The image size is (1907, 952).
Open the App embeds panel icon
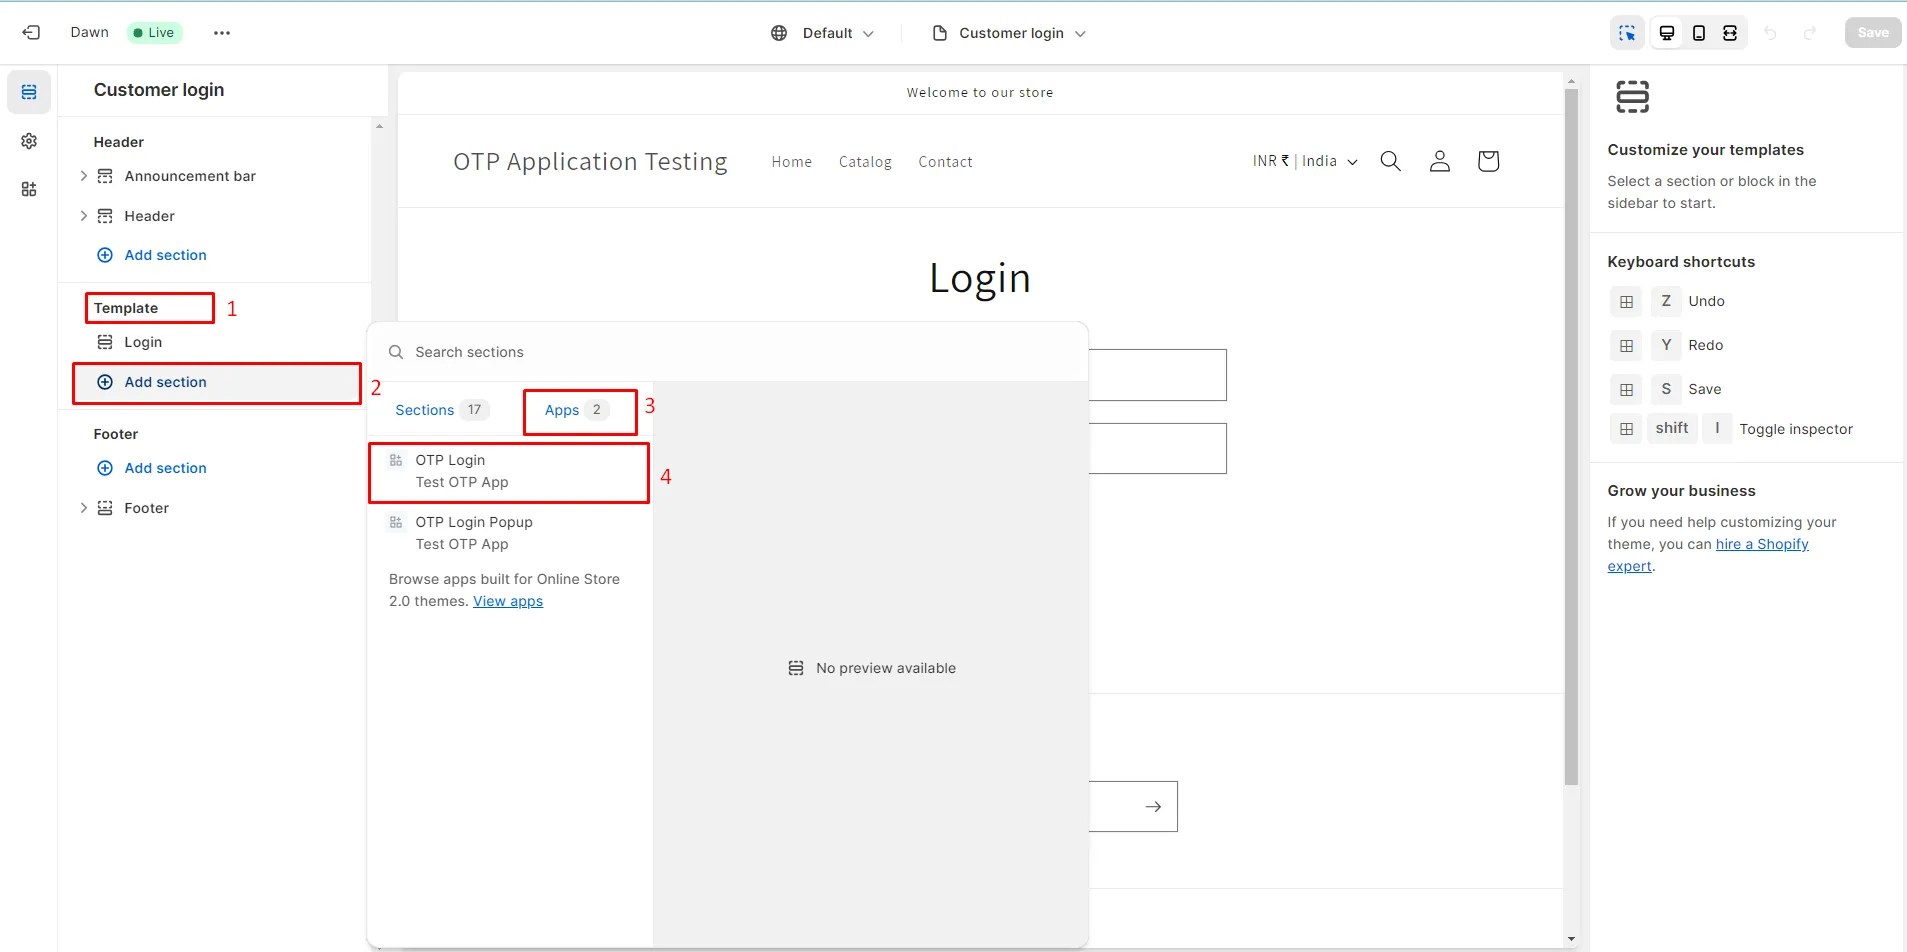click(x=29, y=189)
